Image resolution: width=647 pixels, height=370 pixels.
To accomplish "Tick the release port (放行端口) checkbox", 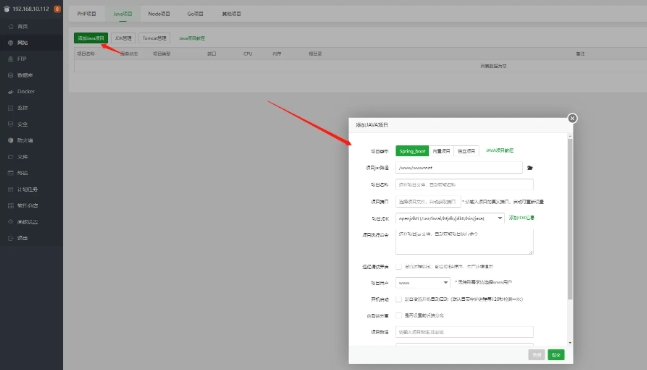I will tap(398, 266).
